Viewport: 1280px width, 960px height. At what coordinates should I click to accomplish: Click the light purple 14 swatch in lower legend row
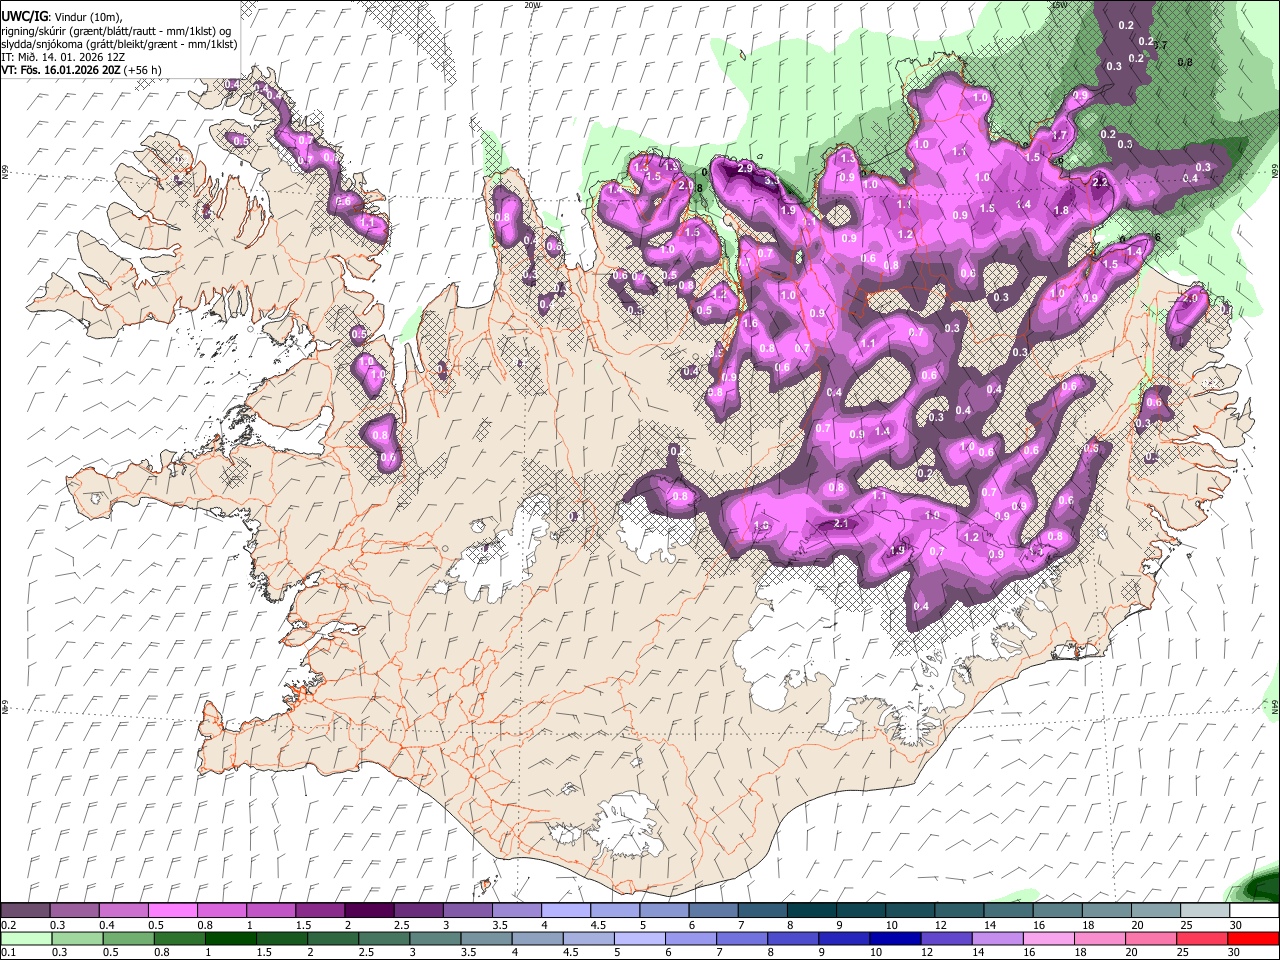coord(998,938)
